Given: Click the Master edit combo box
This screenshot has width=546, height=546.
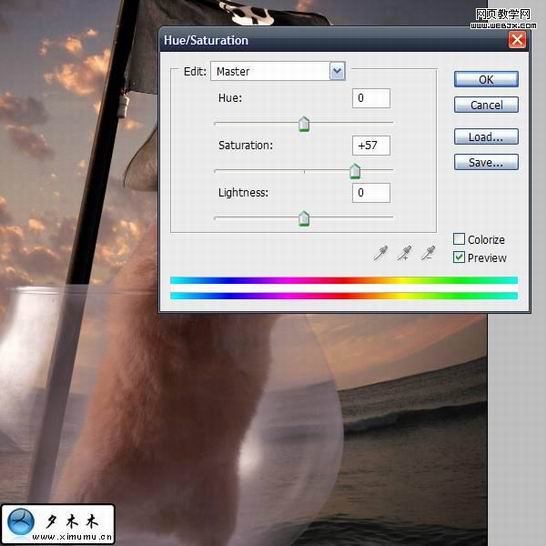Looking at the screenshot, I should click(278, 71).
